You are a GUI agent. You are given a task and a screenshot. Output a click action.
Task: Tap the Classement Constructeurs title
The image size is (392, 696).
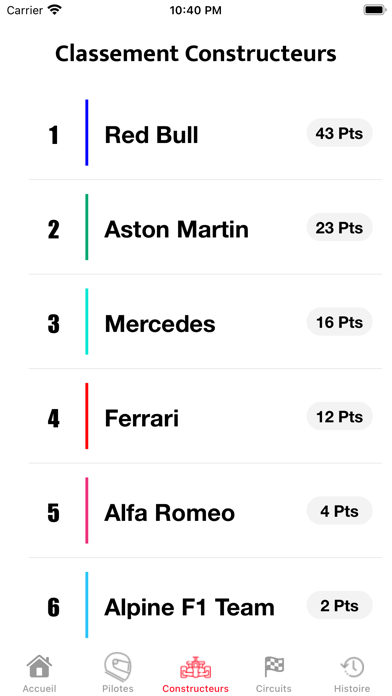196,54
